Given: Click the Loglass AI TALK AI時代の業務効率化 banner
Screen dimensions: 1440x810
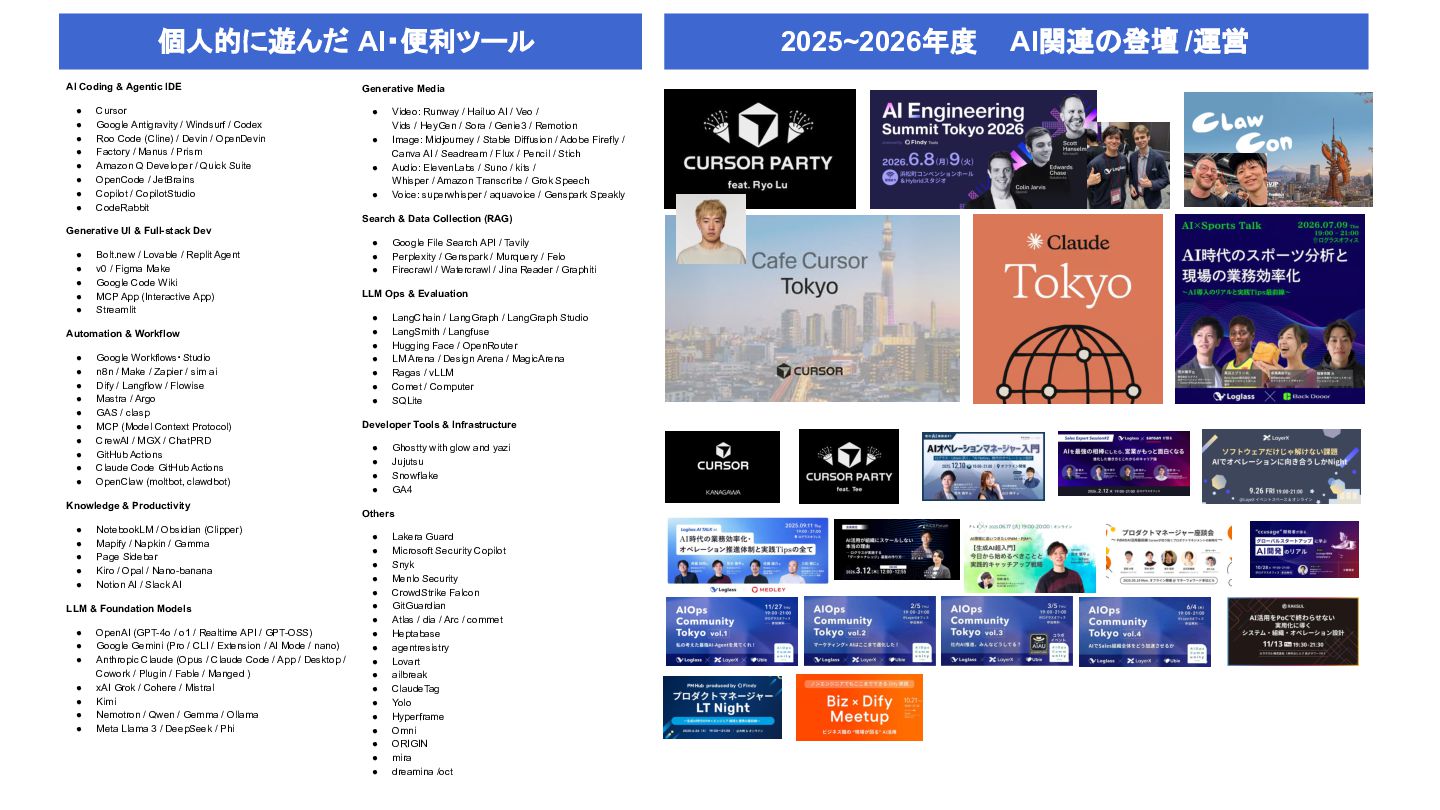Looking at the screenshot, I should pos(746,554).
